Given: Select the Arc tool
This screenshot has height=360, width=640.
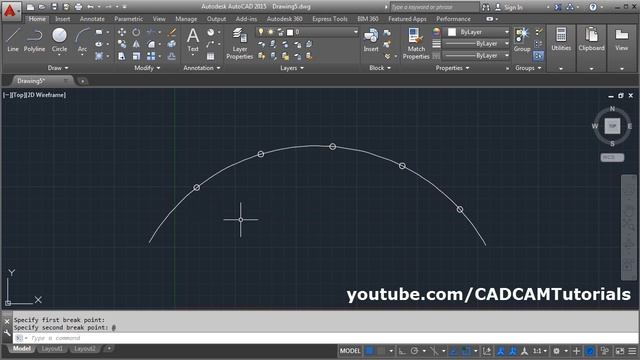Looking at the screenshot, I should coord(82,40).
